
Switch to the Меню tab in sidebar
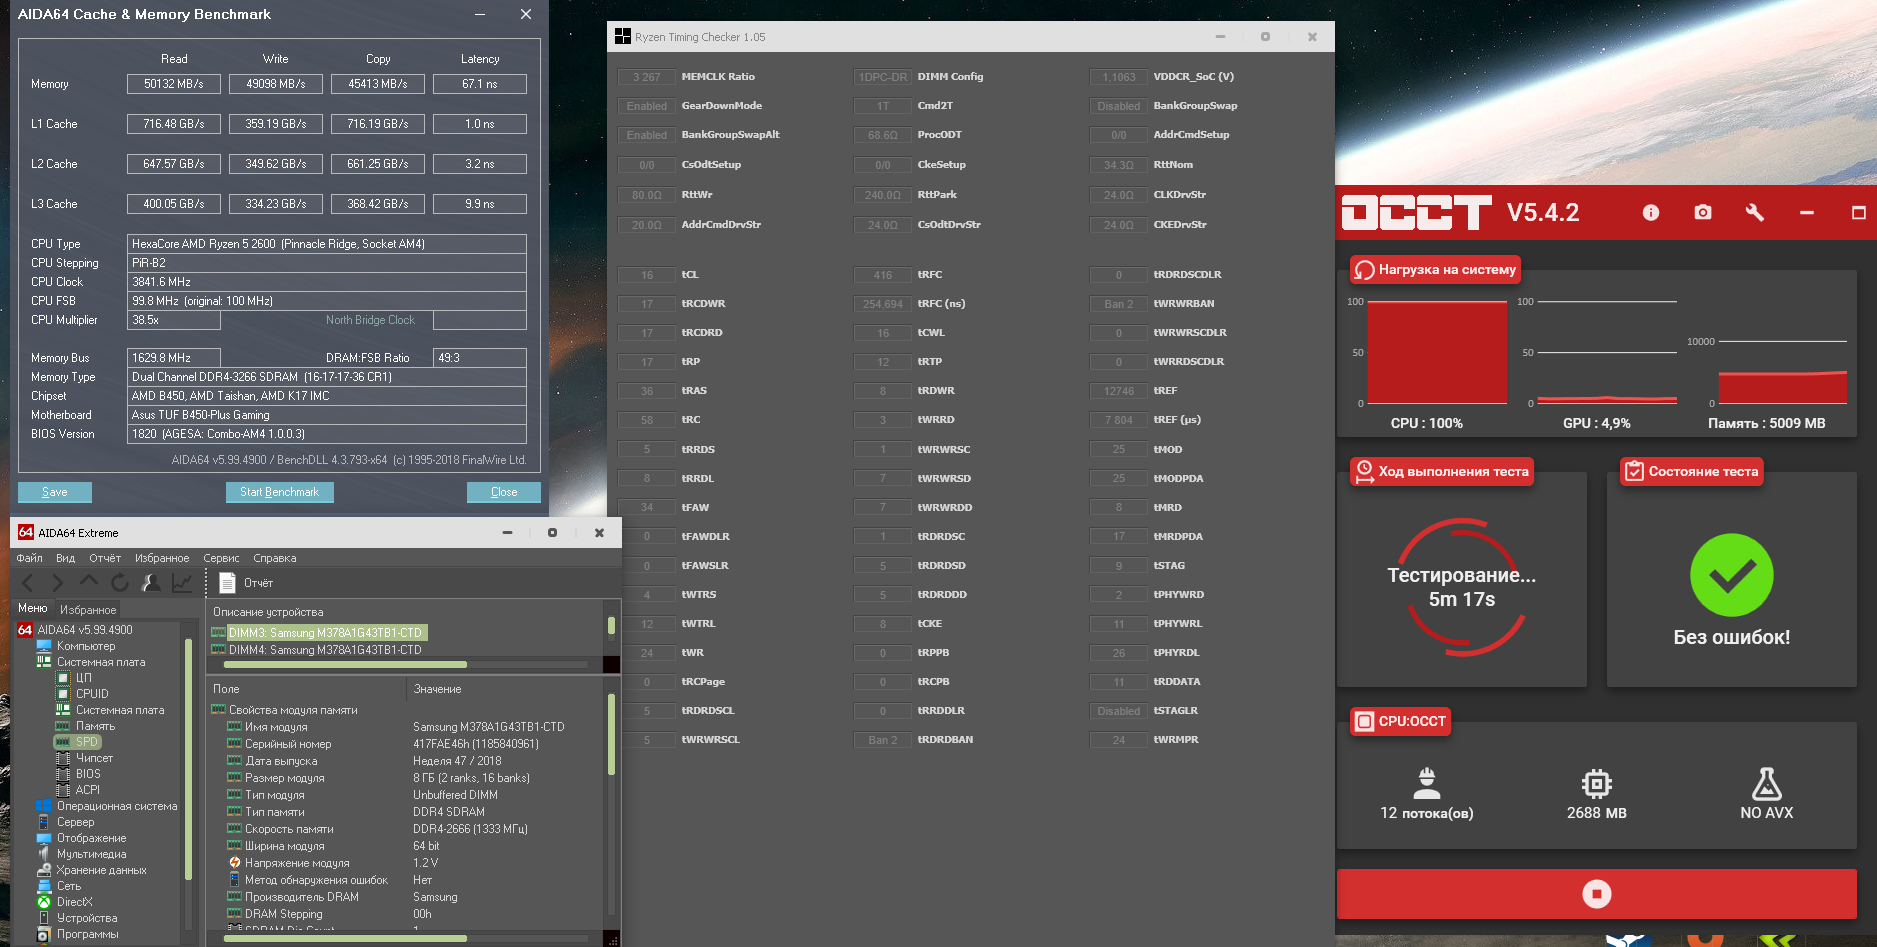click(x=33, y=608)
